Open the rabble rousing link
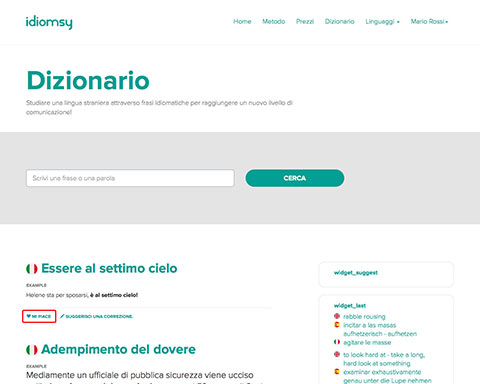 pos(364,316)
